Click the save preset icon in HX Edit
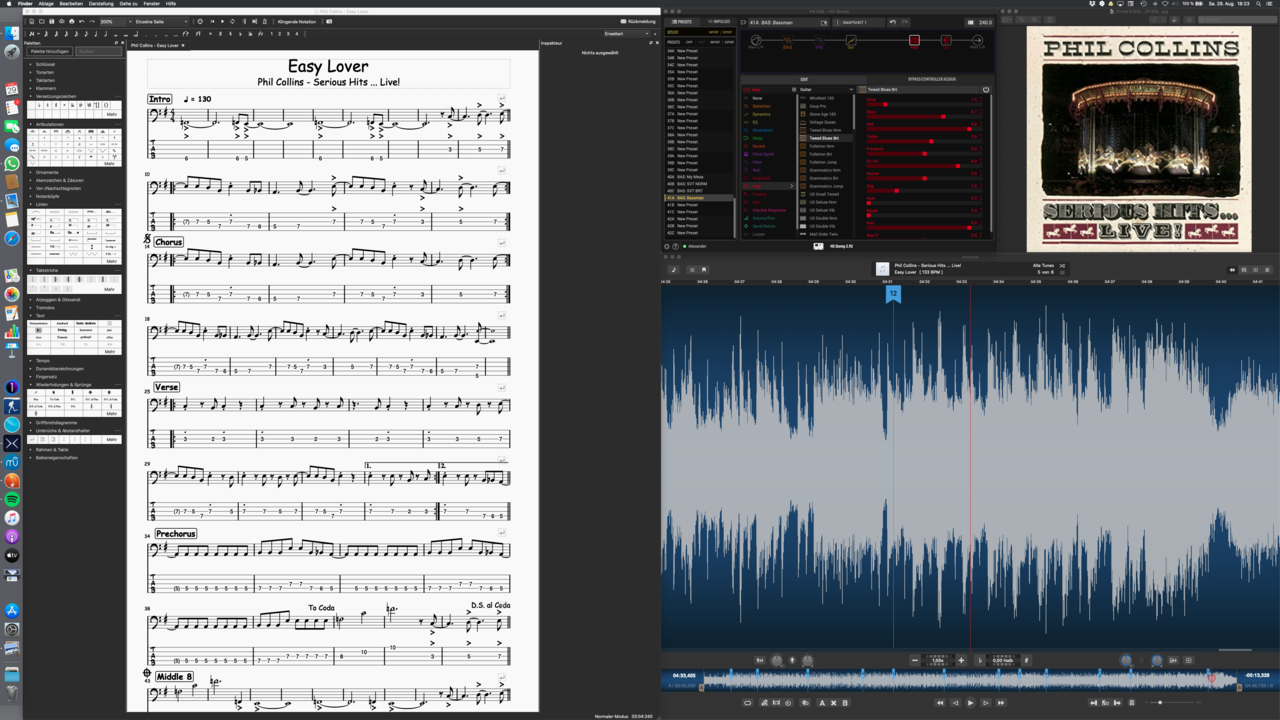Image resolution: width=1280 pixels, height=720 pixels. tap(824, 22)
